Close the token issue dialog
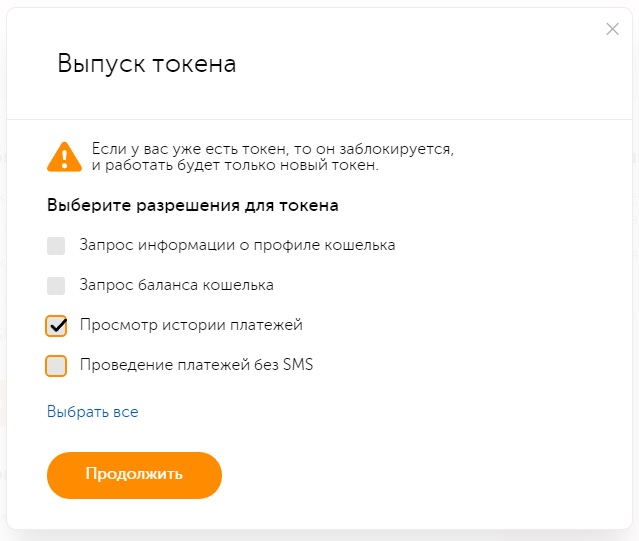This screenshot has height=541, width=639. tap(613, 29)
